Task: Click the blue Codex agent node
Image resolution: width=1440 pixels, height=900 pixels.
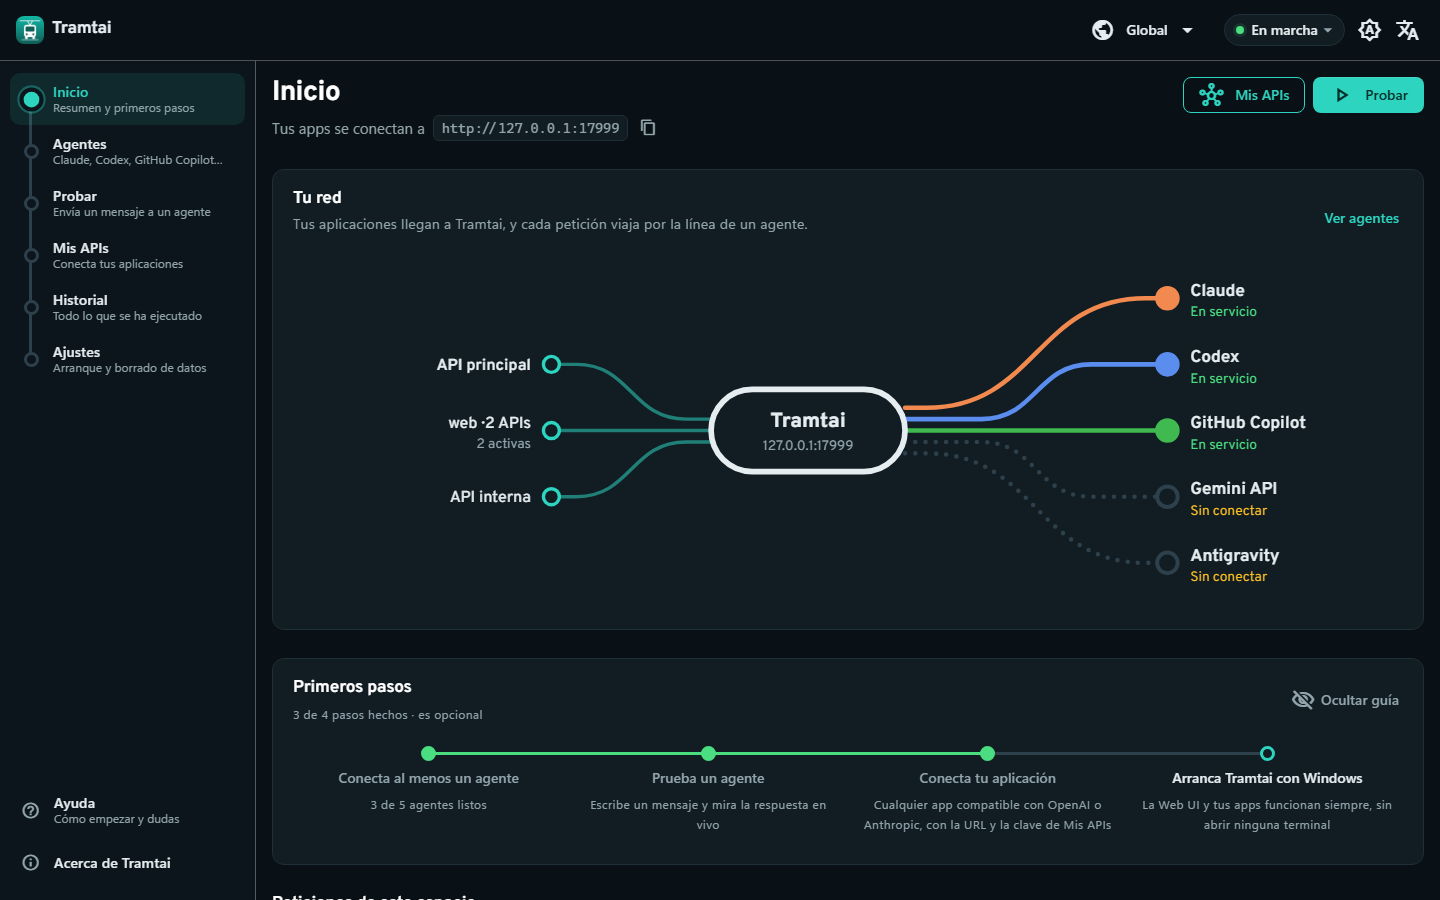Action: (1167, 364)
